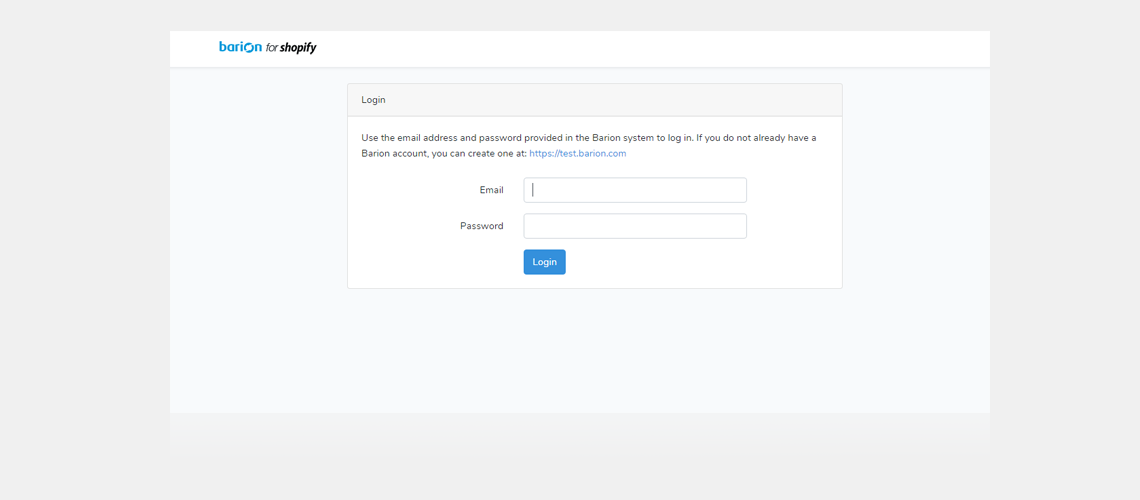The width and height of the screenshot is (1140, 500).
Task: Click the circular symbol in barion logo
Action: [250, 48]
